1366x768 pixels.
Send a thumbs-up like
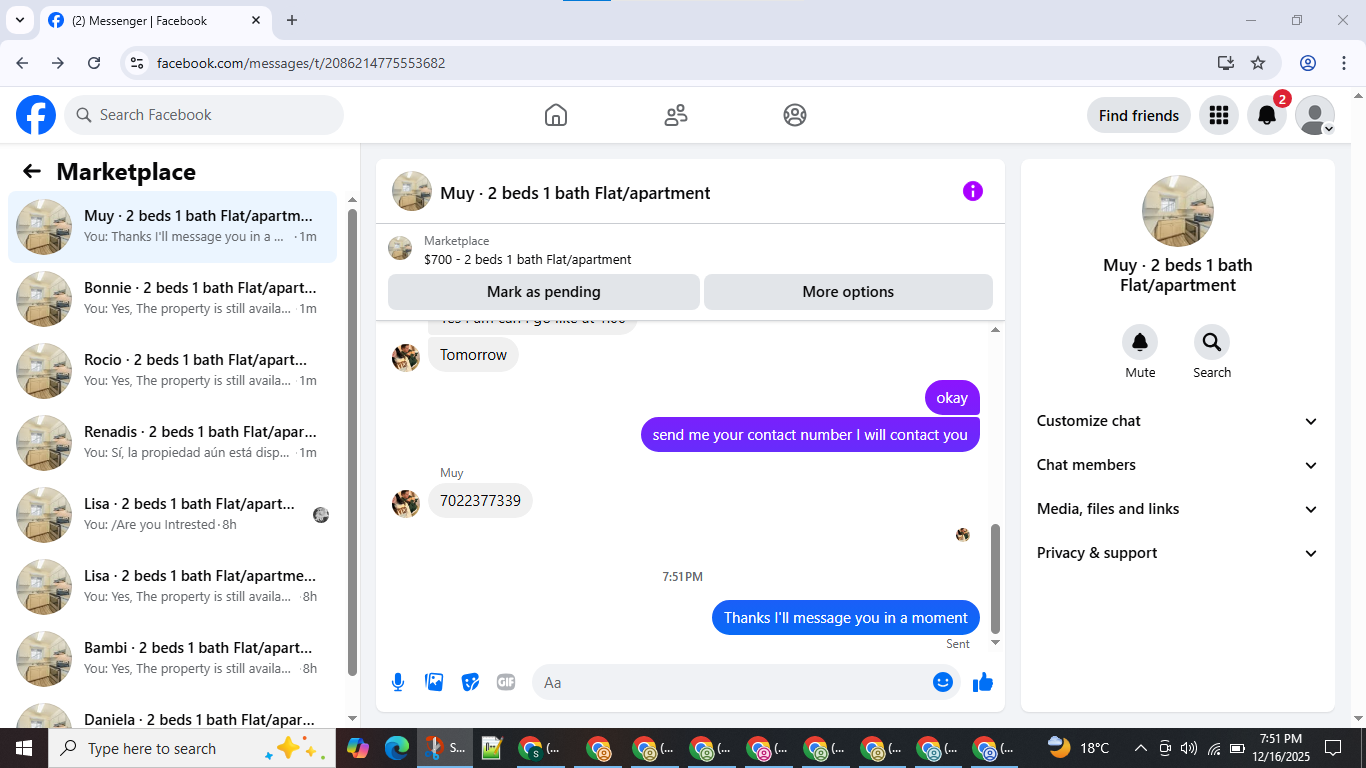click(x=983, y=682)
